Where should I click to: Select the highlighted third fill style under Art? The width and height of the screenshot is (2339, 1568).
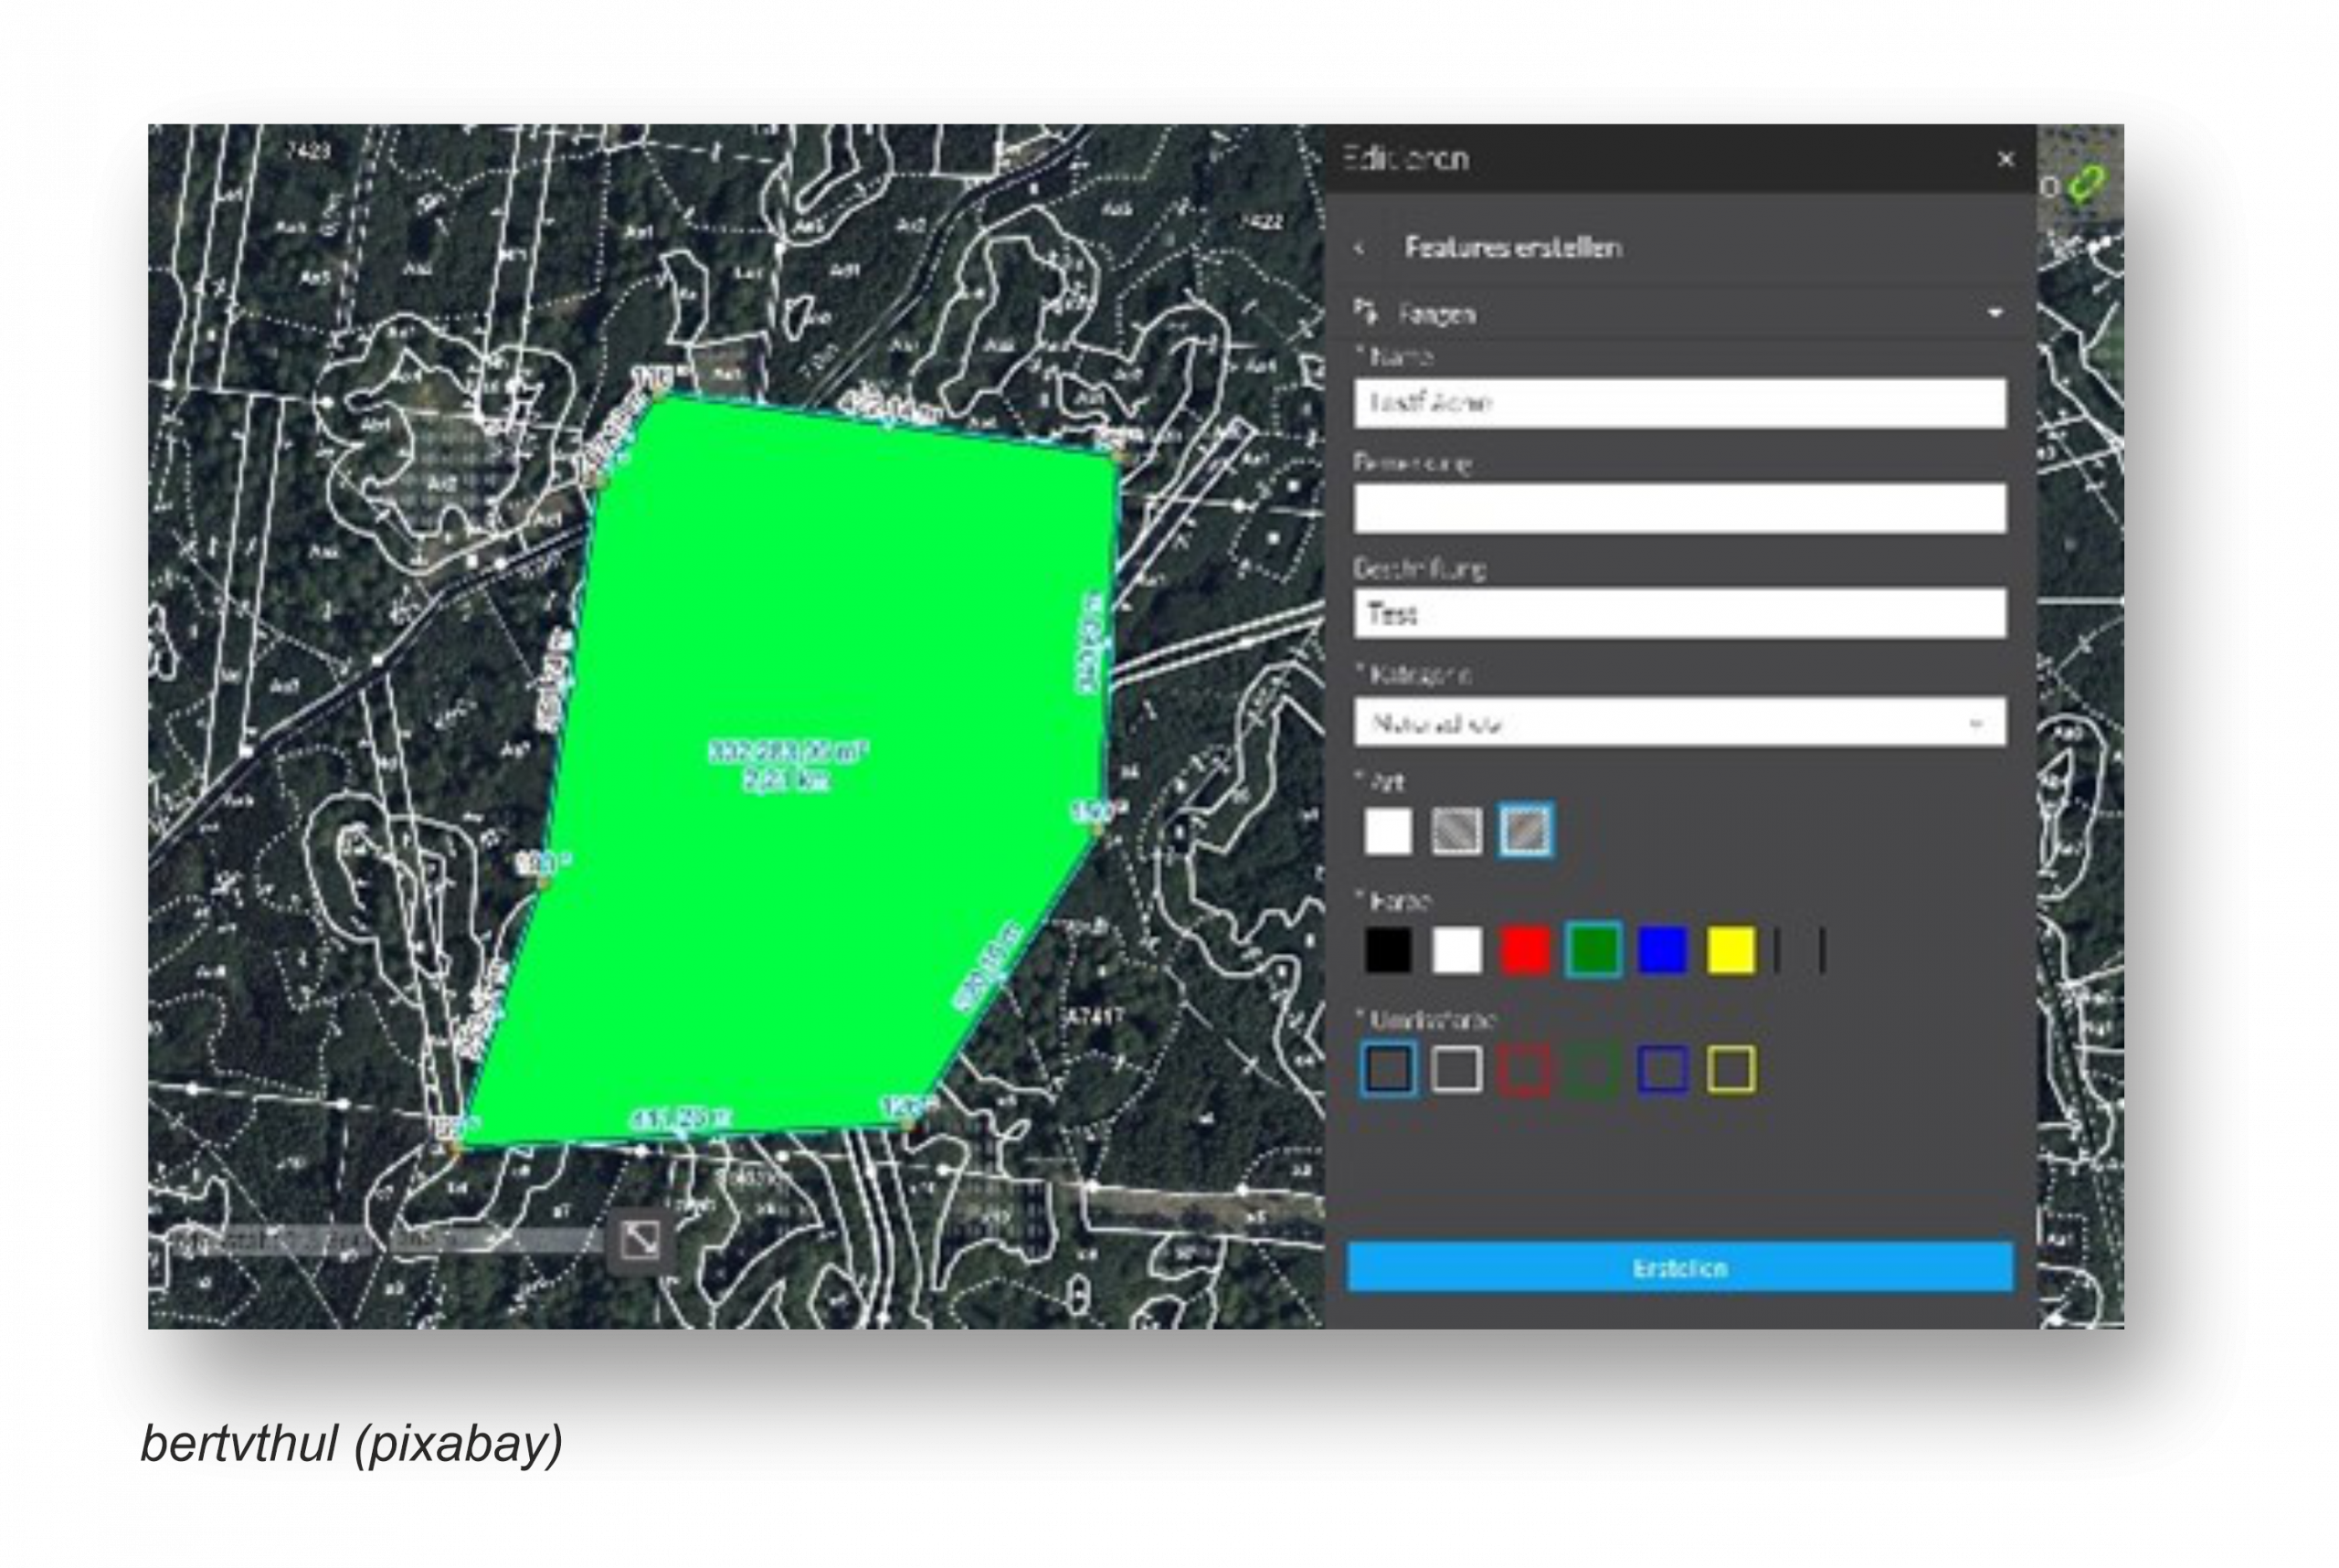1526,831
